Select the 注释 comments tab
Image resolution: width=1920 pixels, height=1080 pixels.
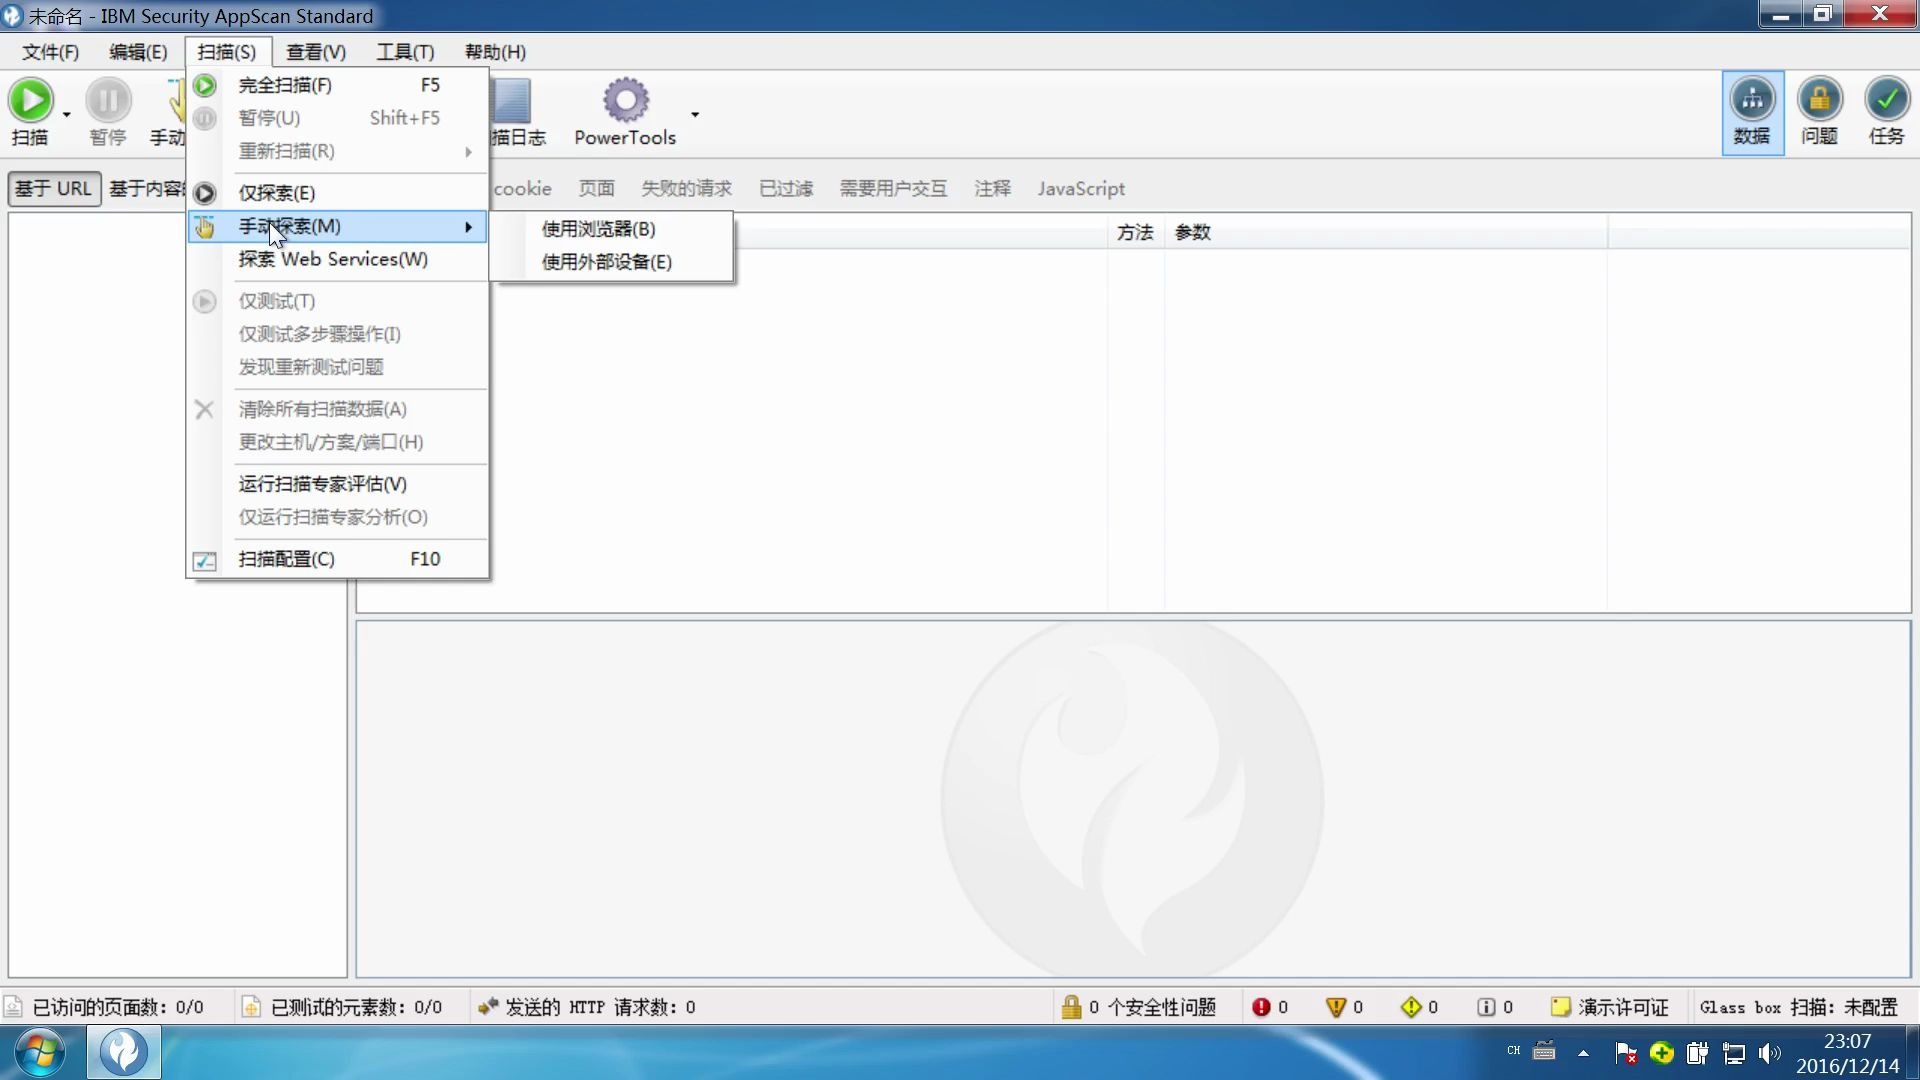[x=992, y=189]
